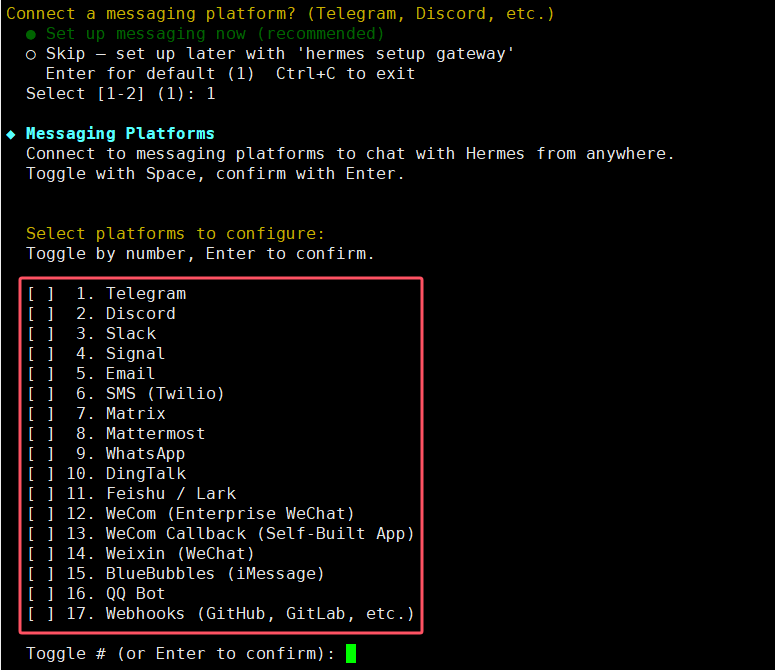Toggle the QQ Bot checkbox
The width and height of the screenshot is (775, 670).
pos(41,594)
